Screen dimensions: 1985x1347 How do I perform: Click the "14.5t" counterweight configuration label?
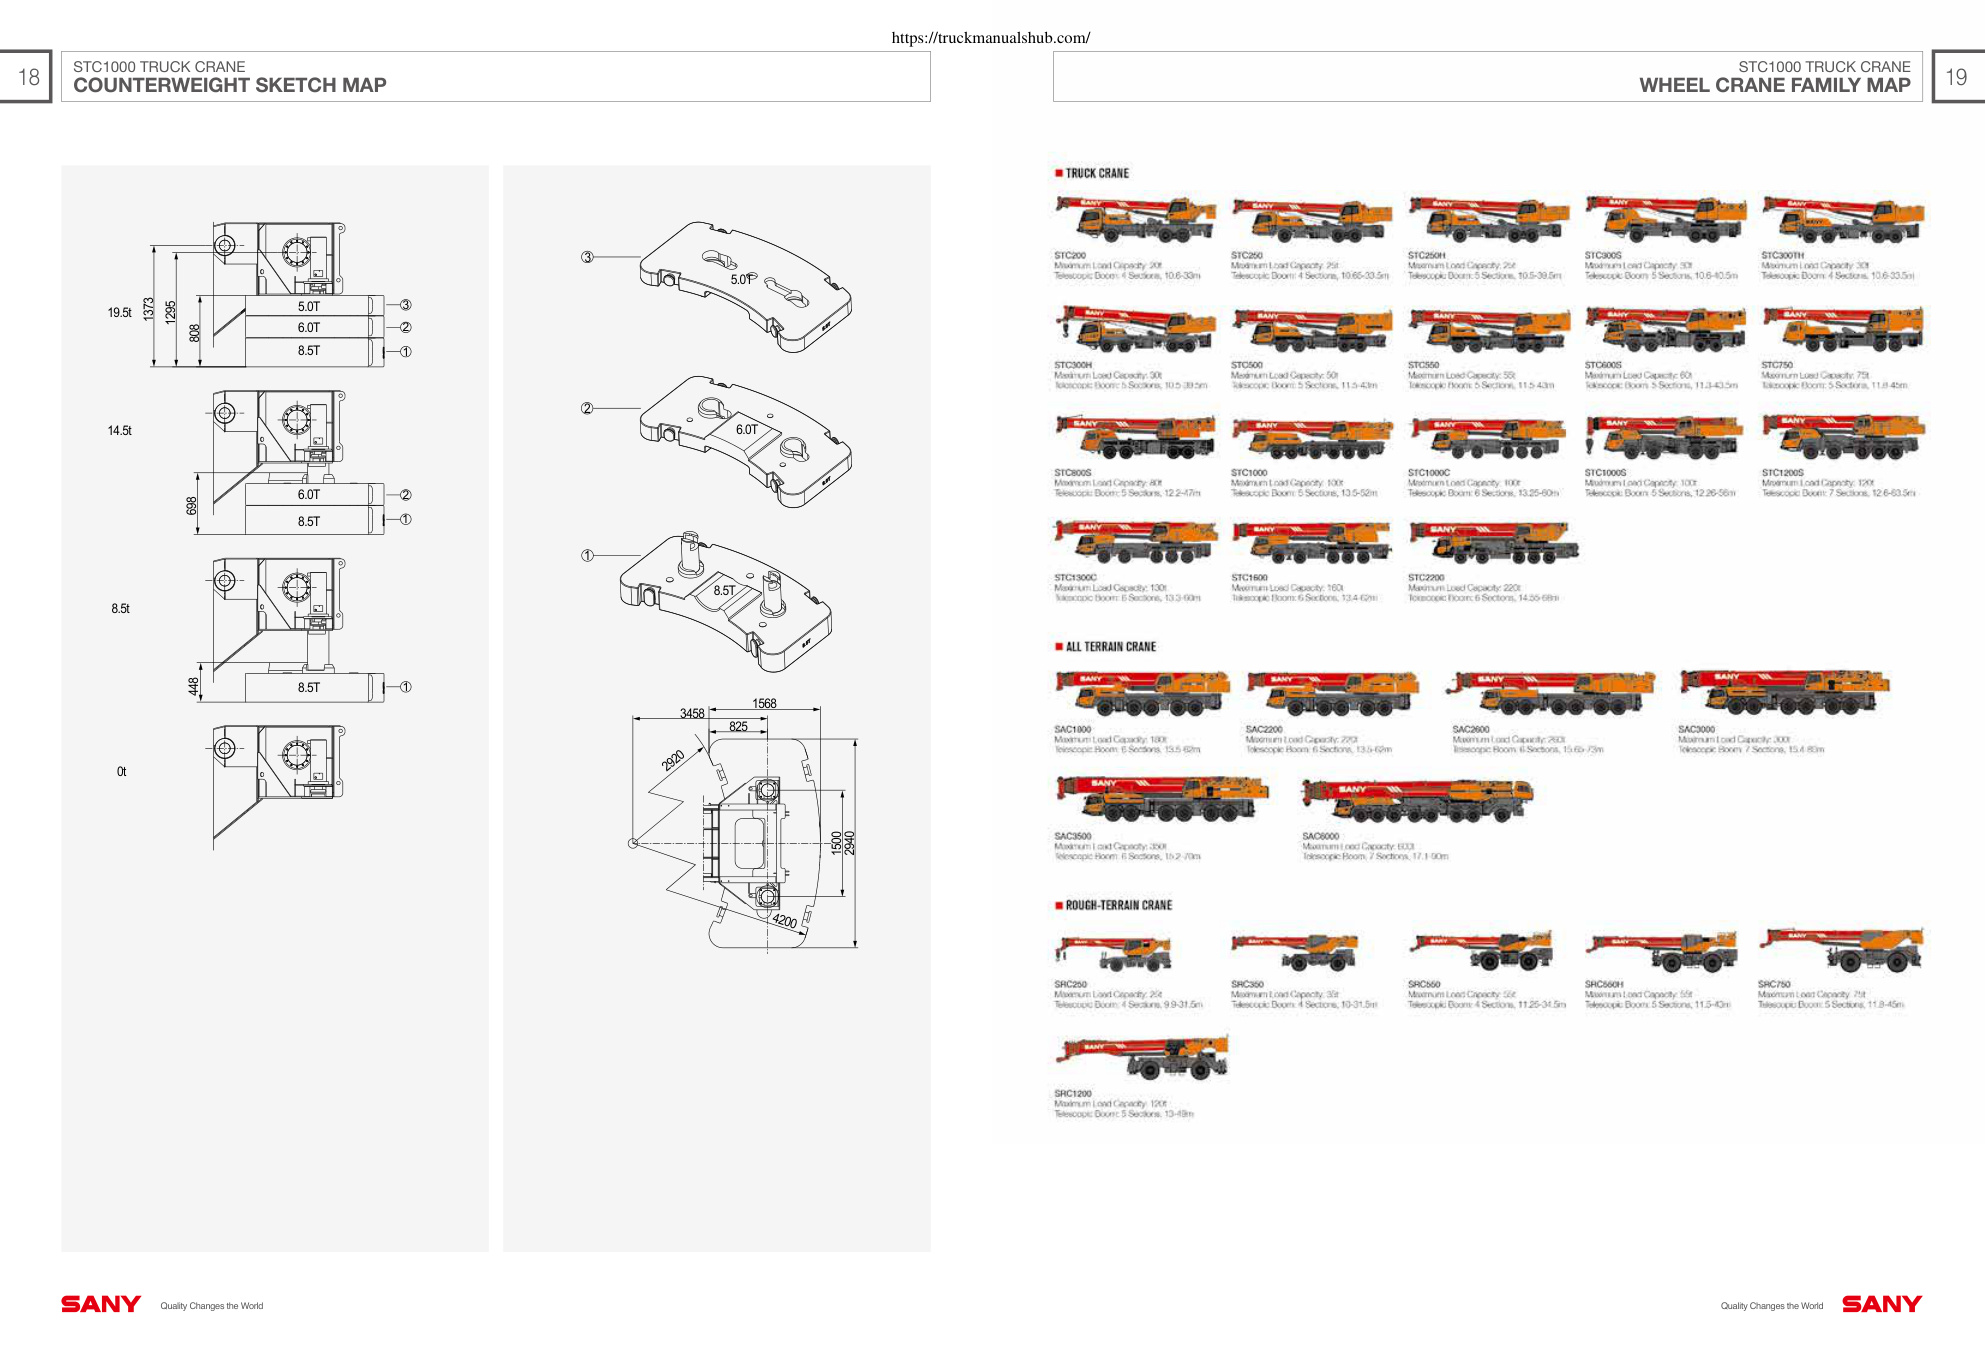pos(120,431)
